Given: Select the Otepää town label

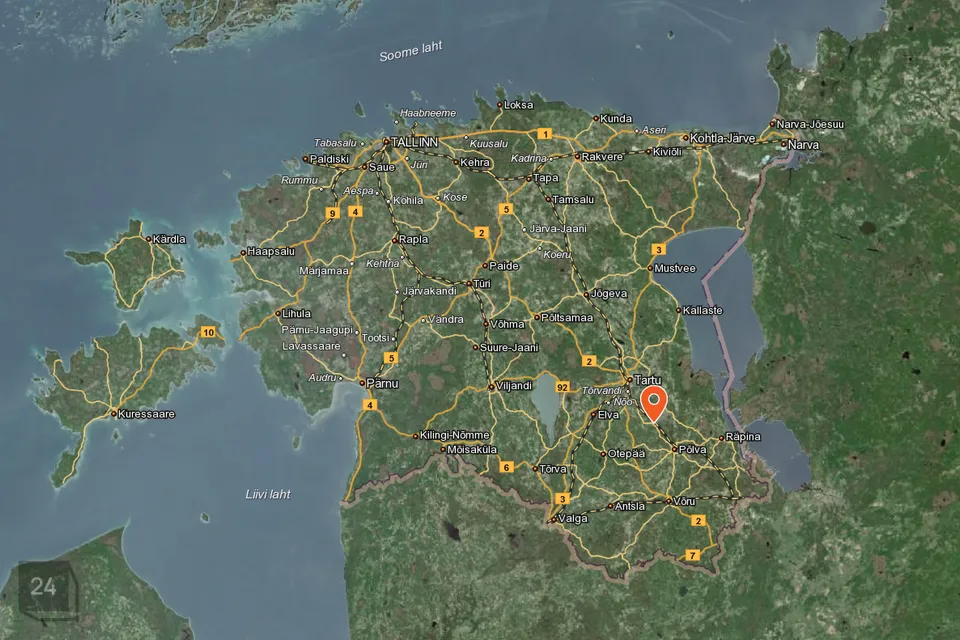Looking at the screenshot, I should (626, 454).
